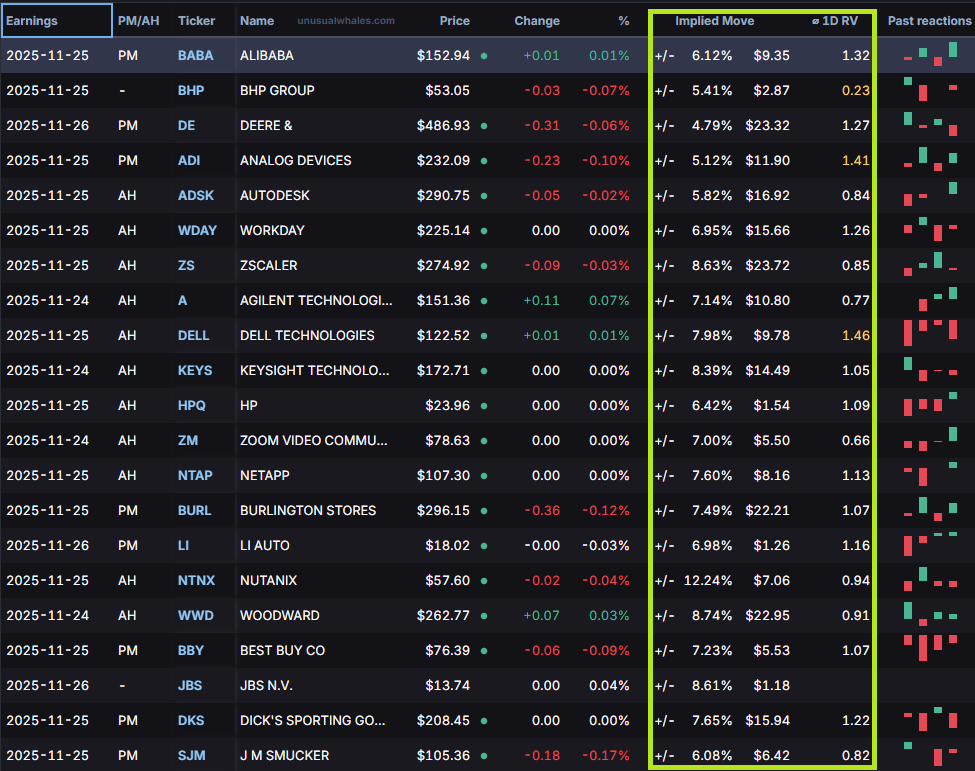
Task: Select the ANALOG DEVICES company name
Action: pos(295,160)
